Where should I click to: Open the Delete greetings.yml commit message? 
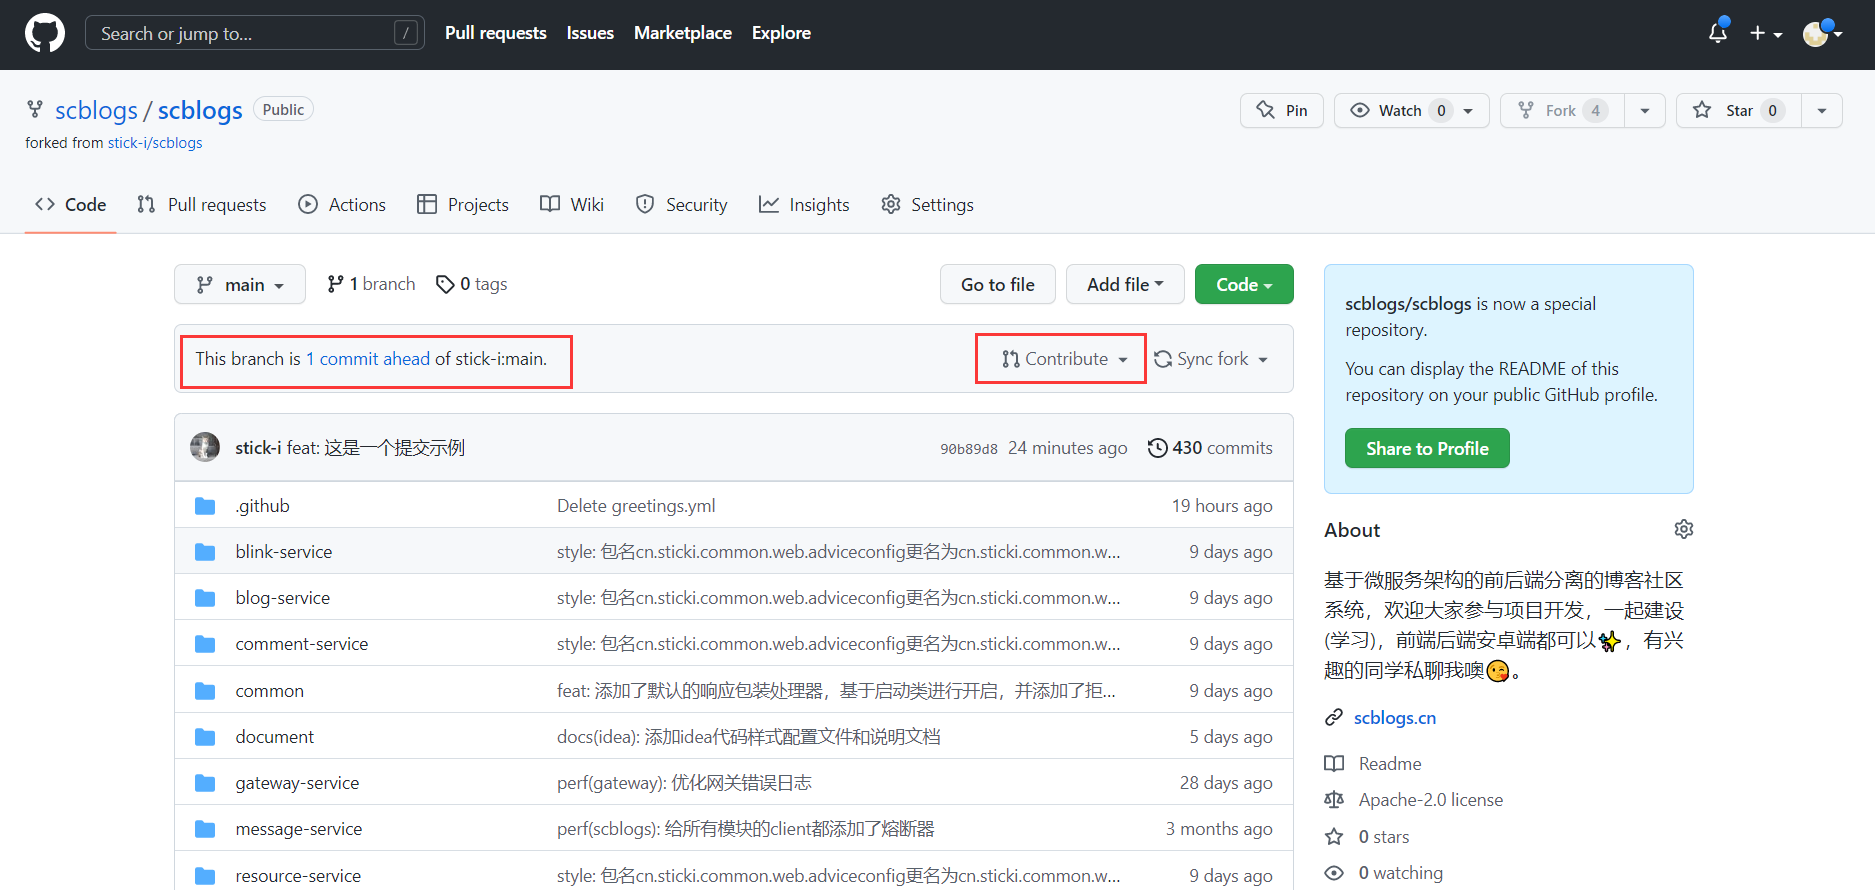pos(636,506)
